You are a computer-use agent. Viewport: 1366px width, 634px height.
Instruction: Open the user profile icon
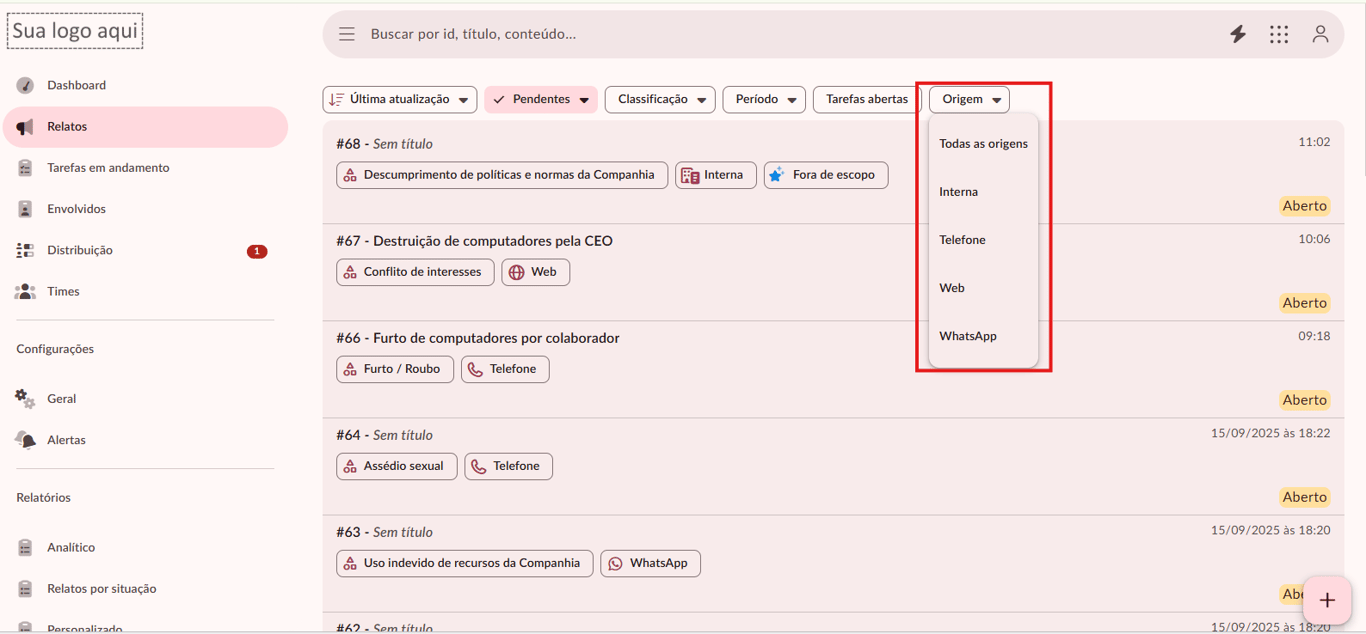1320,34
